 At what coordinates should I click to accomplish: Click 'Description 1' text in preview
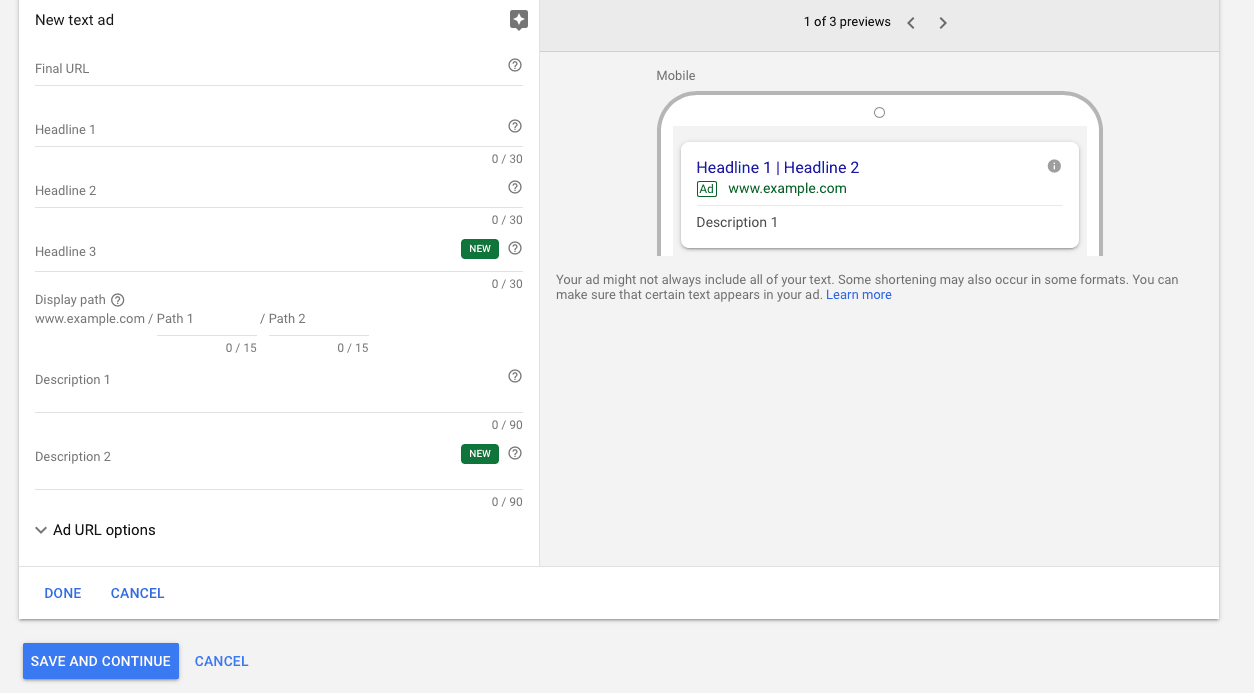(x=737, y=222)
